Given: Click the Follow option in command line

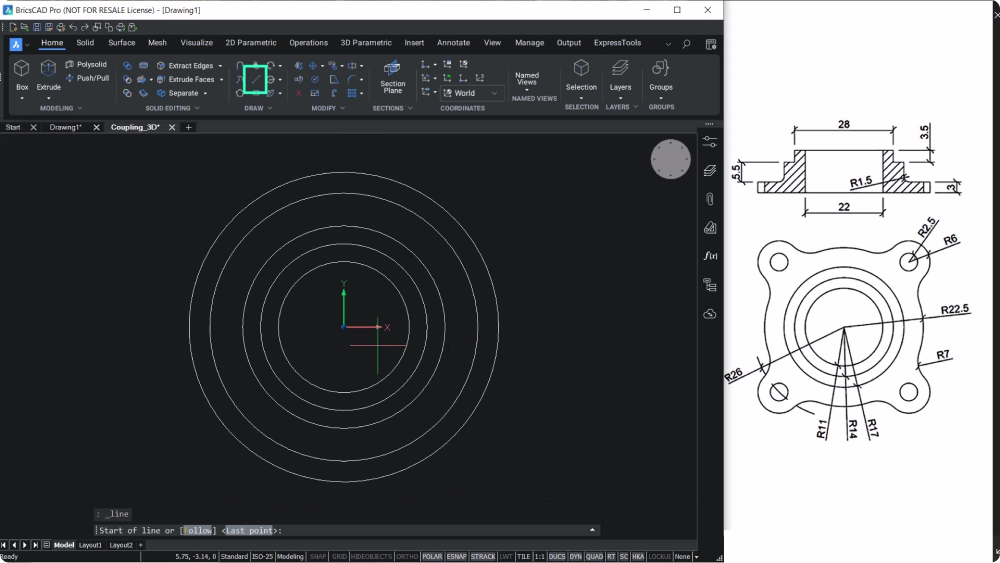Looking at the screenshot, I should tap(198, 530).
